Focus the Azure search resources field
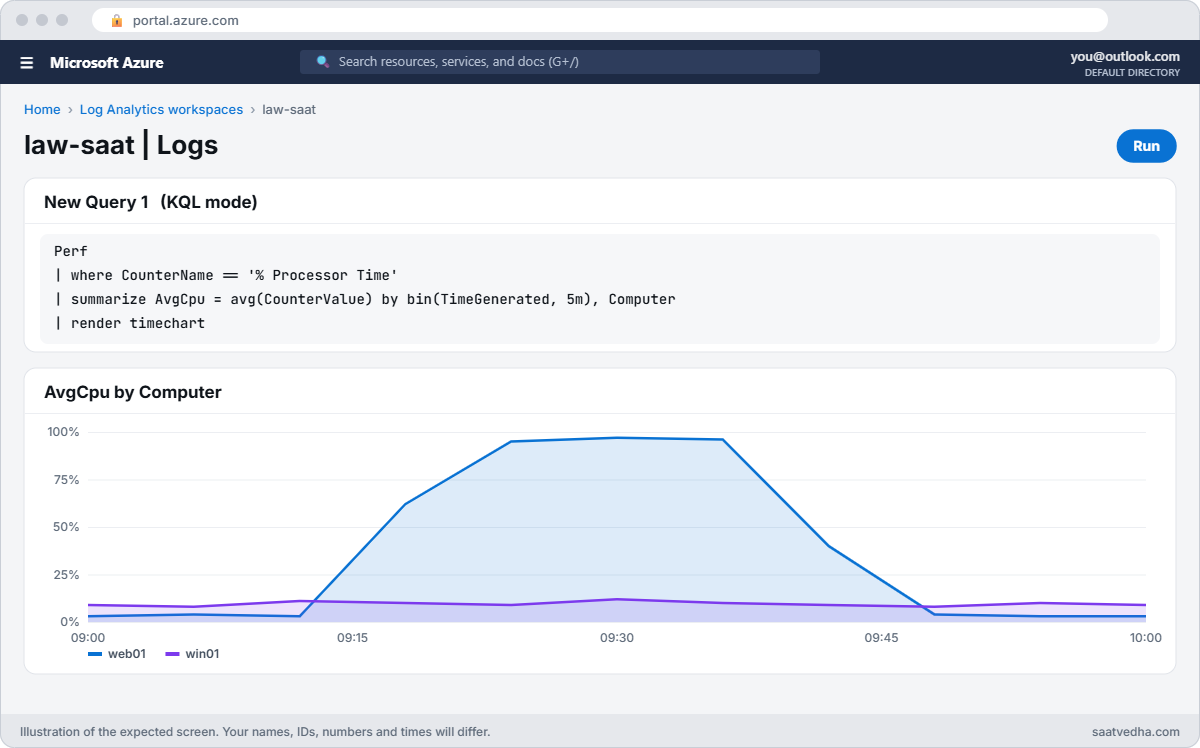 (x=560, y=62)
